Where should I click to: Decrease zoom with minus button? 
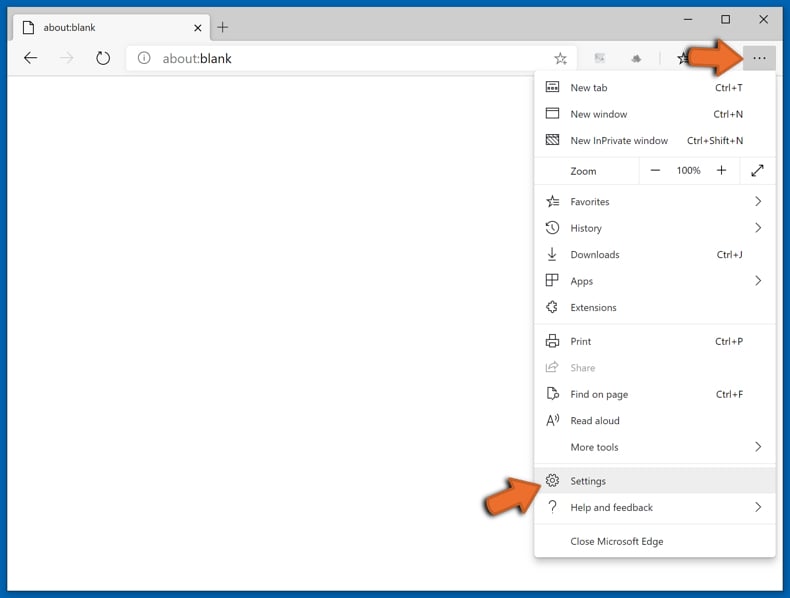point(655,171)
